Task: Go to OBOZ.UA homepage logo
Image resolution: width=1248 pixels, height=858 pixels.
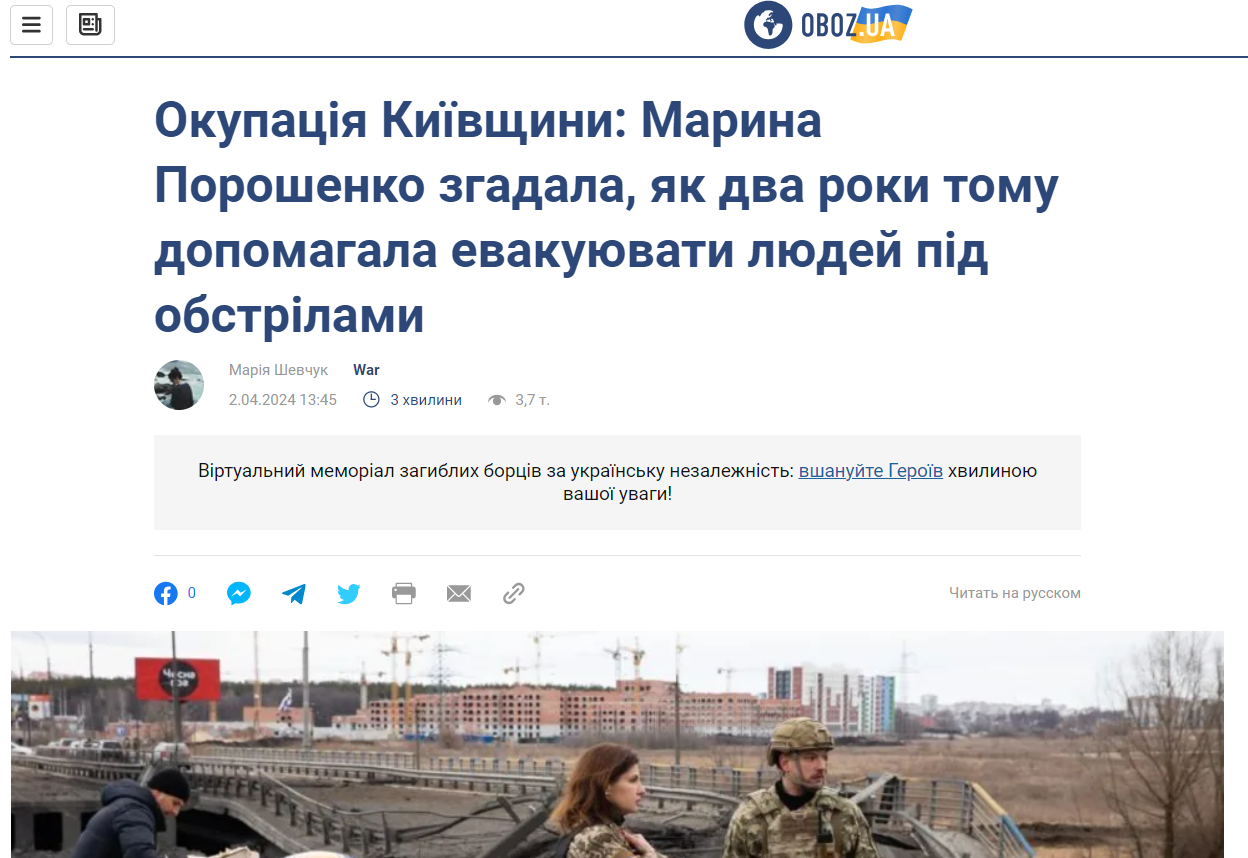Action: [828, 25]
